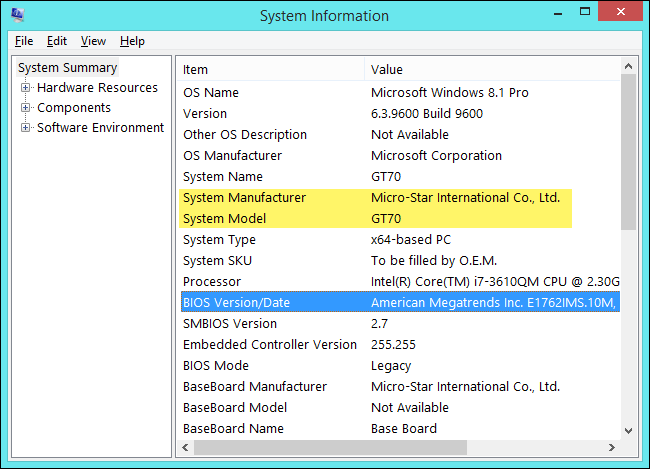The image size is (650, 469).
Task: Open the File menu
Action: 24,41
